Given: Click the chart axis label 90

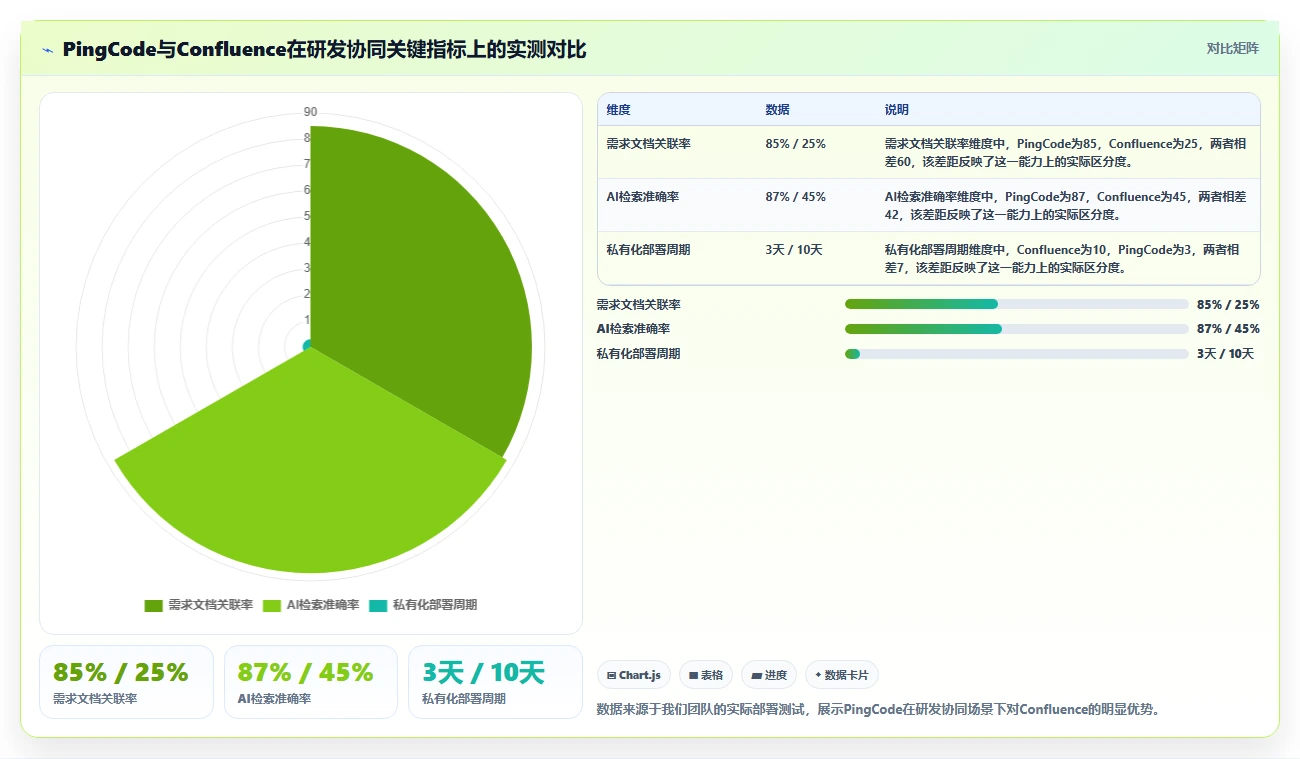Looking at the screenshot, I should tap(310, 112).
